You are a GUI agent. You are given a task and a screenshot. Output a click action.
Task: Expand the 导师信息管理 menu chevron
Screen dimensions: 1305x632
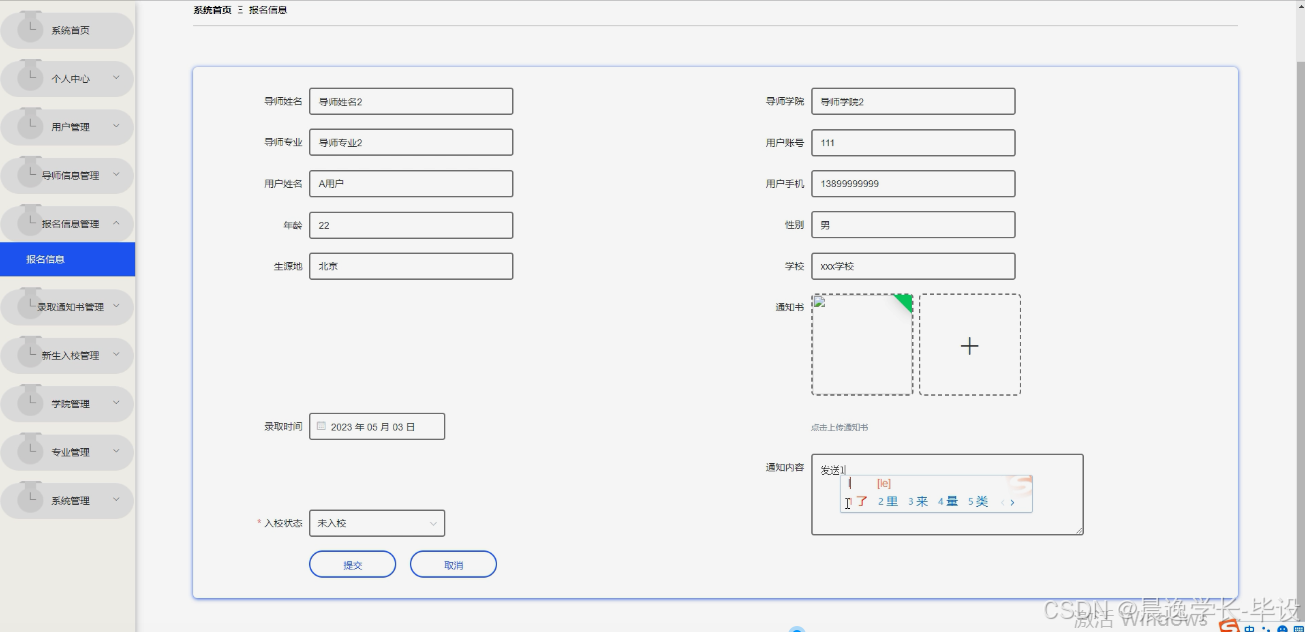(116, 175)
